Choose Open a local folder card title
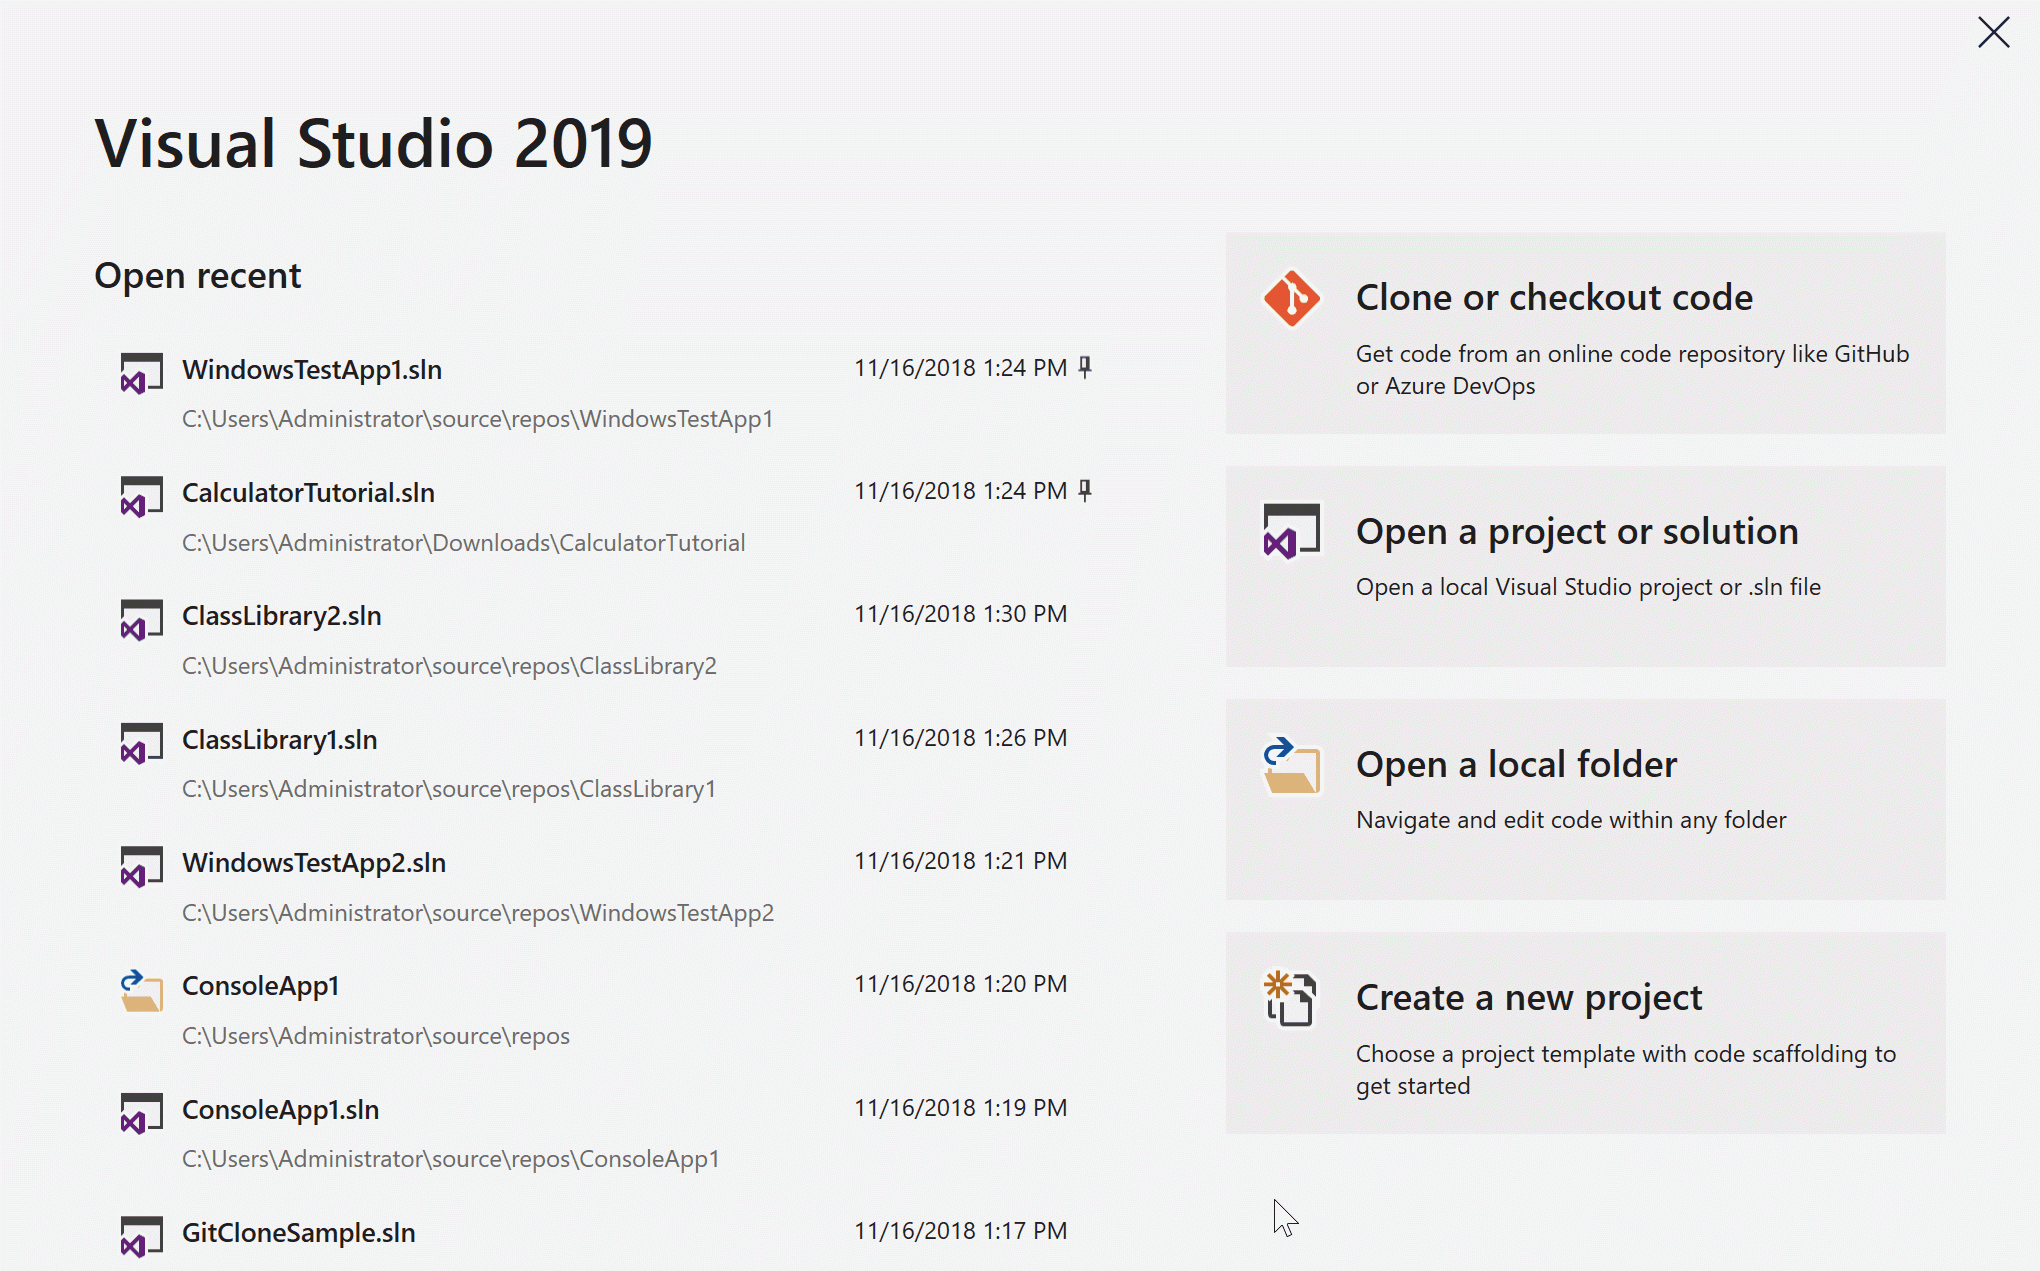Screen dimensions: 2040x1271 coord(1516,765)
